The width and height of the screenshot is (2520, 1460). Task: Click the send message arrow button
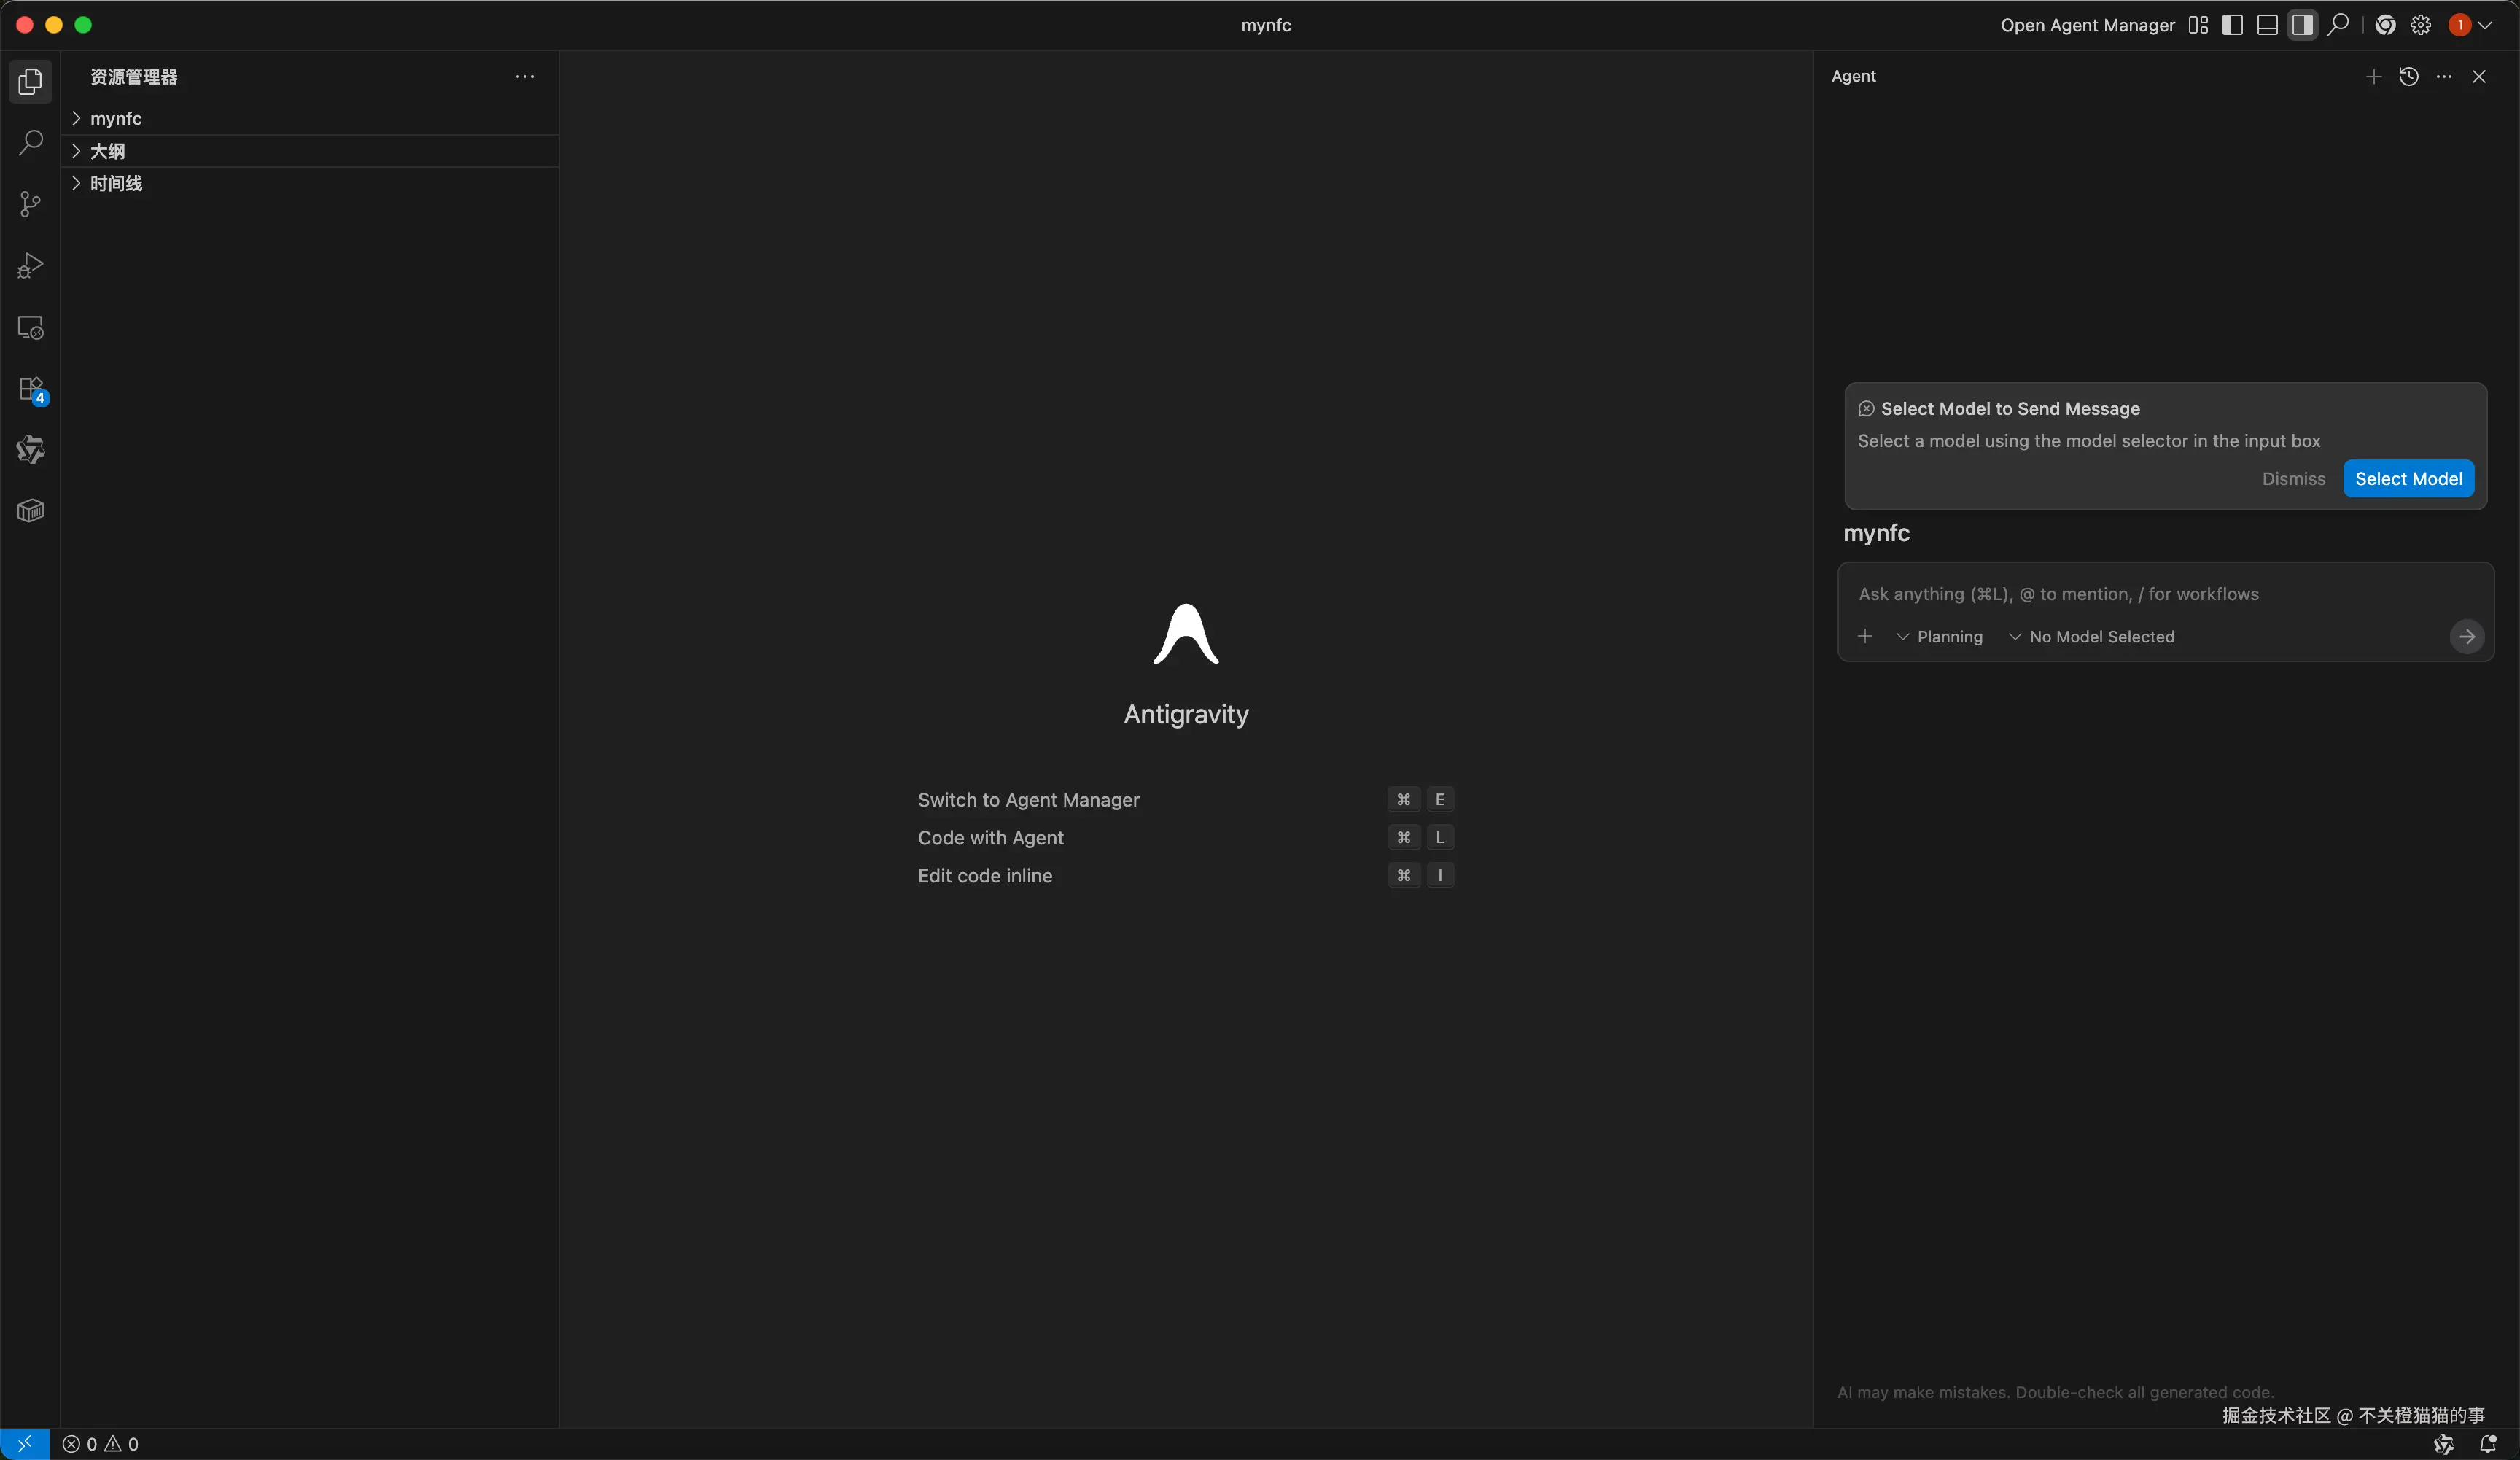click(2466, 637)
